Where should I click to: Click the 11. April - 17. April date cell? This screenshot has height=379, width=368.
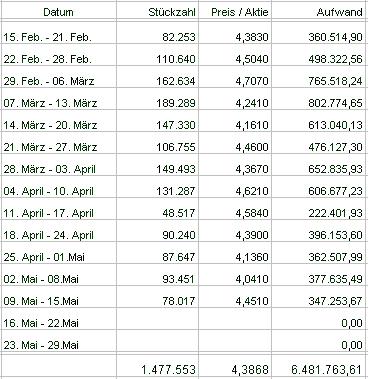click(x=58, y=209)
